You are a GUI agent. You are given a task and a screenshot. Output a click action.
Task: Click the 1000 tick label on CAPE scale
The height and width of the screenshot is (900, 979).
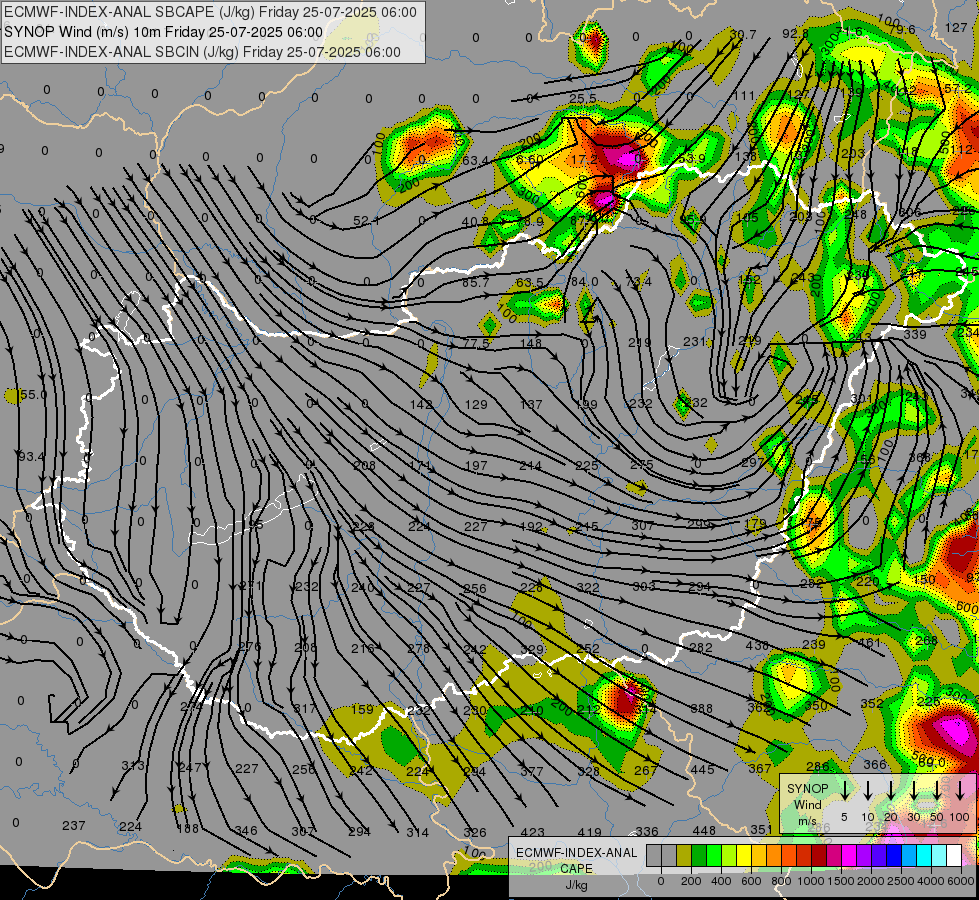(x=811, y=881)
